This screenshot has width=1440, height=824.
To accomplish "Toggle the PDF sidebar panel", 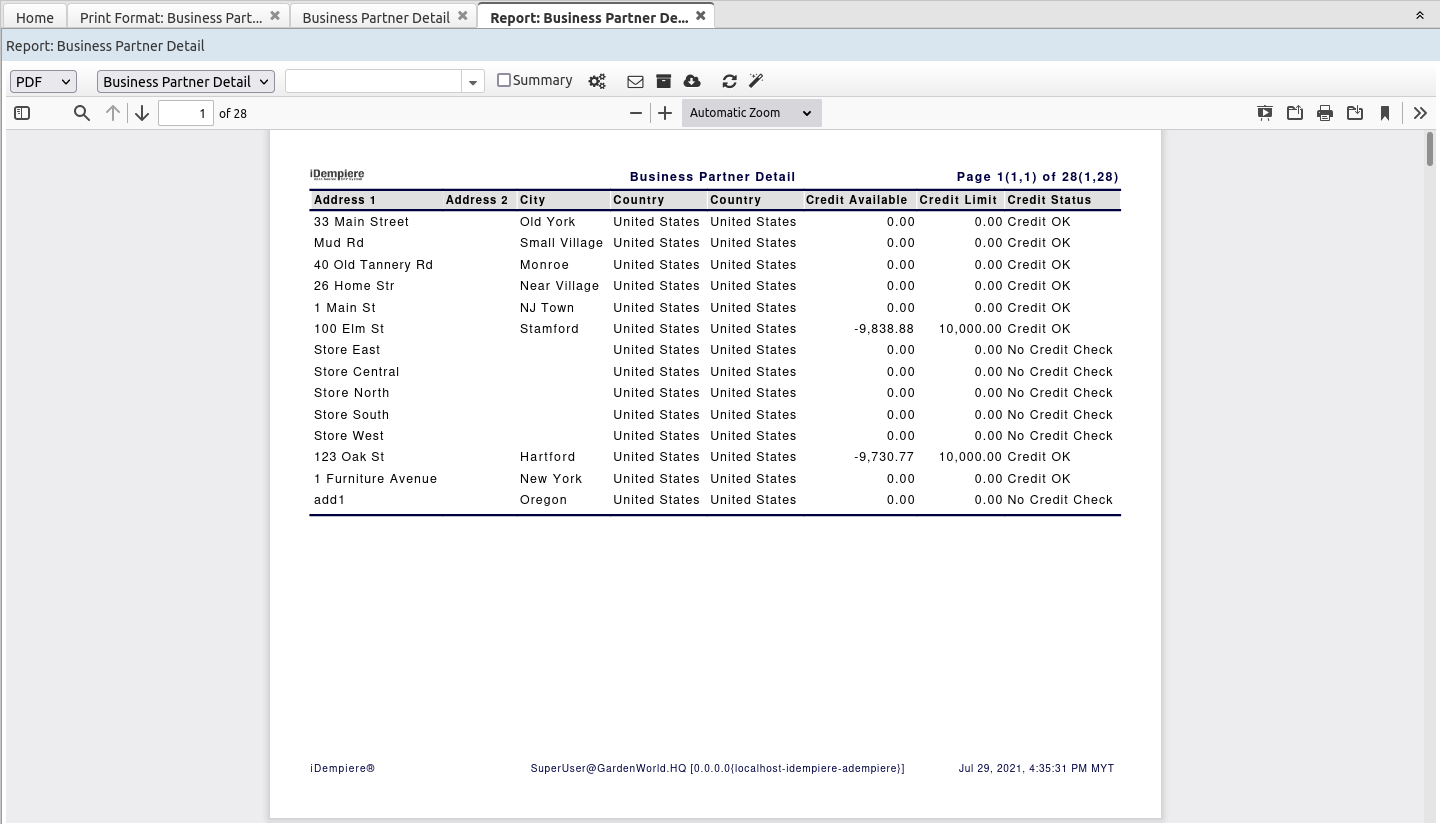I will coord(22,113).
